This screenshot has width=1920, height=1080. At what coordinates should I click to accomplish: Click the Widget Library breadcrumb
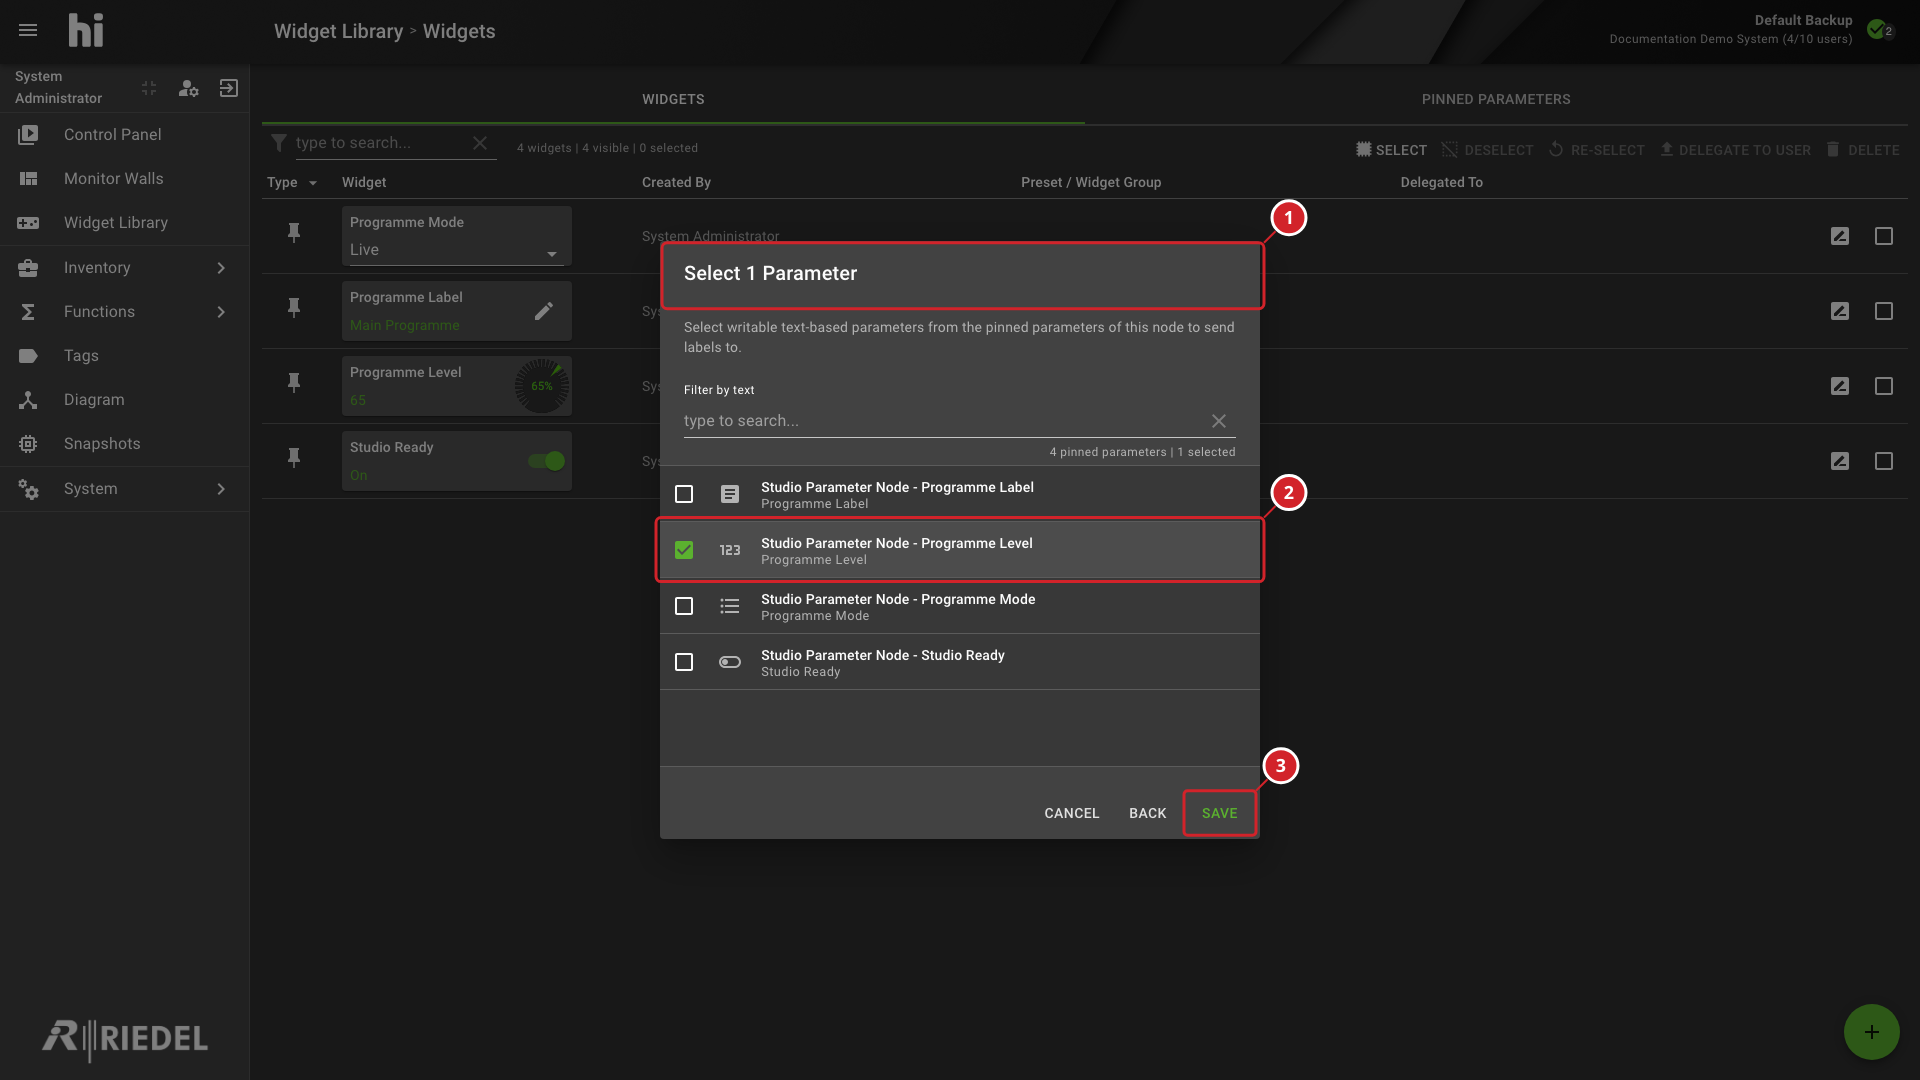[x=339, y=31]
